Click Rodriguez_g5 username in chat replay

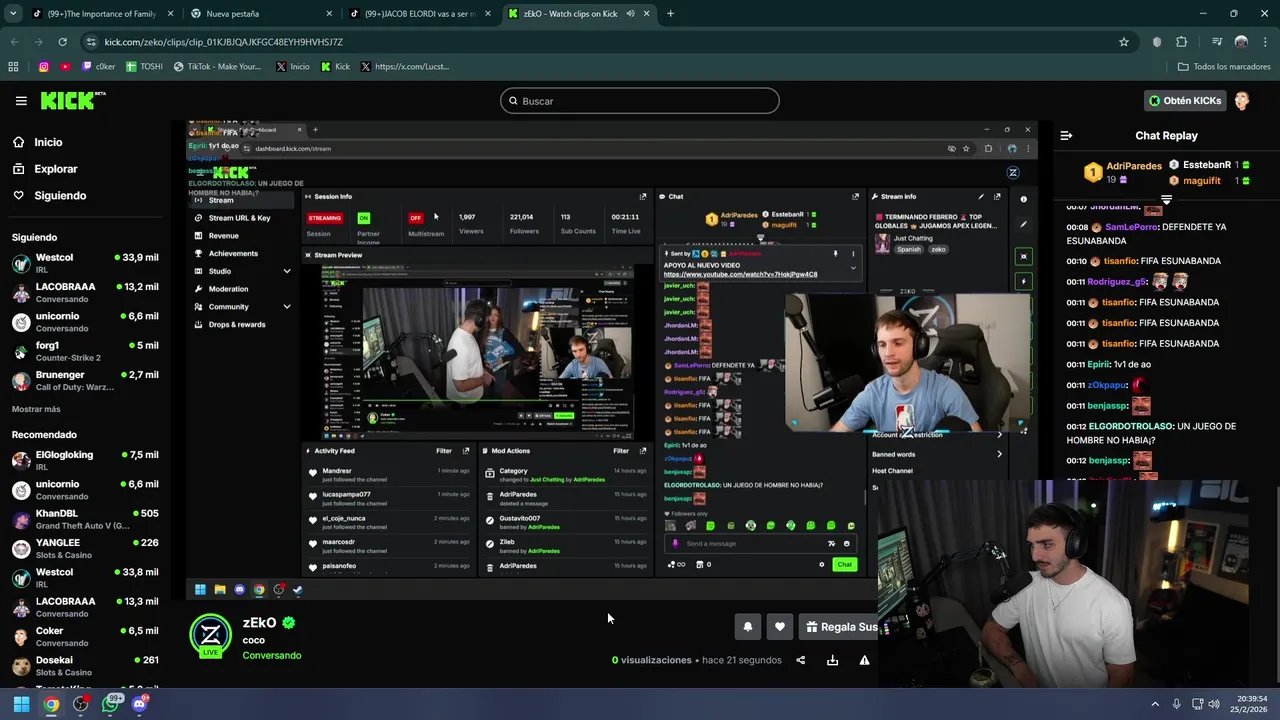pos(1117,282)
